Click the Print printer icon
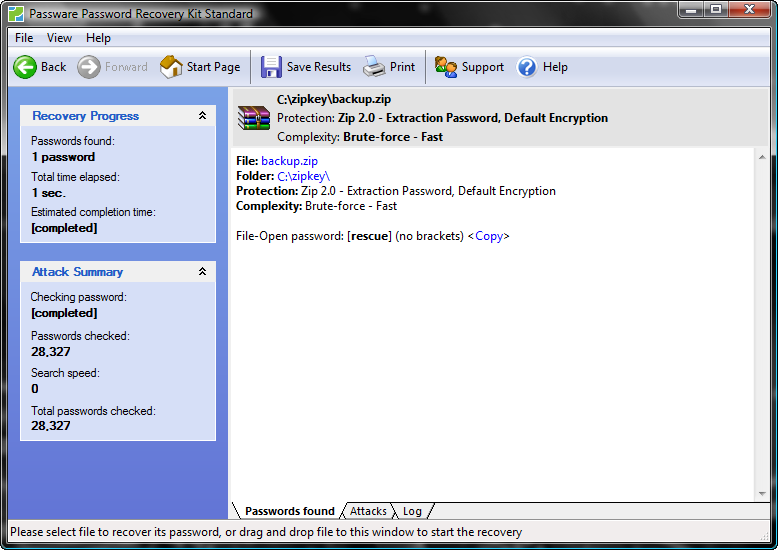Viewport: 778px width, 550px height. point(374,67)
